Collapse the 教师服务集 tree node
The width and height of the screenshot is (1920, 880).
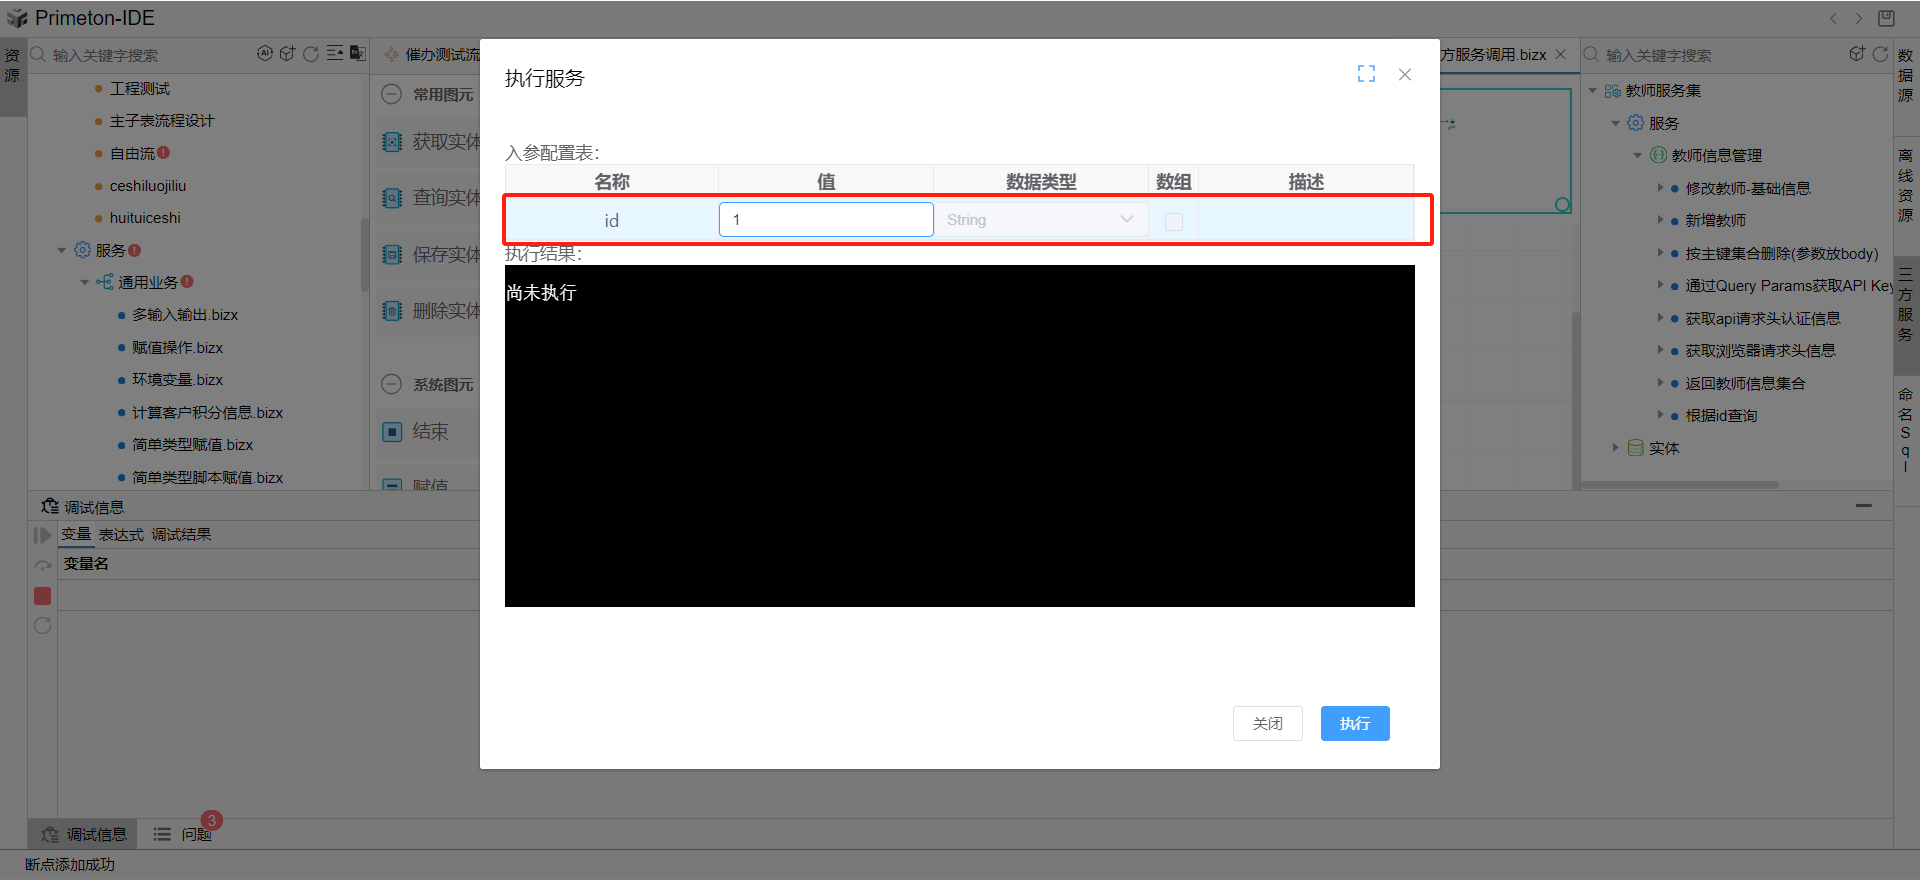coord(1593,91)
